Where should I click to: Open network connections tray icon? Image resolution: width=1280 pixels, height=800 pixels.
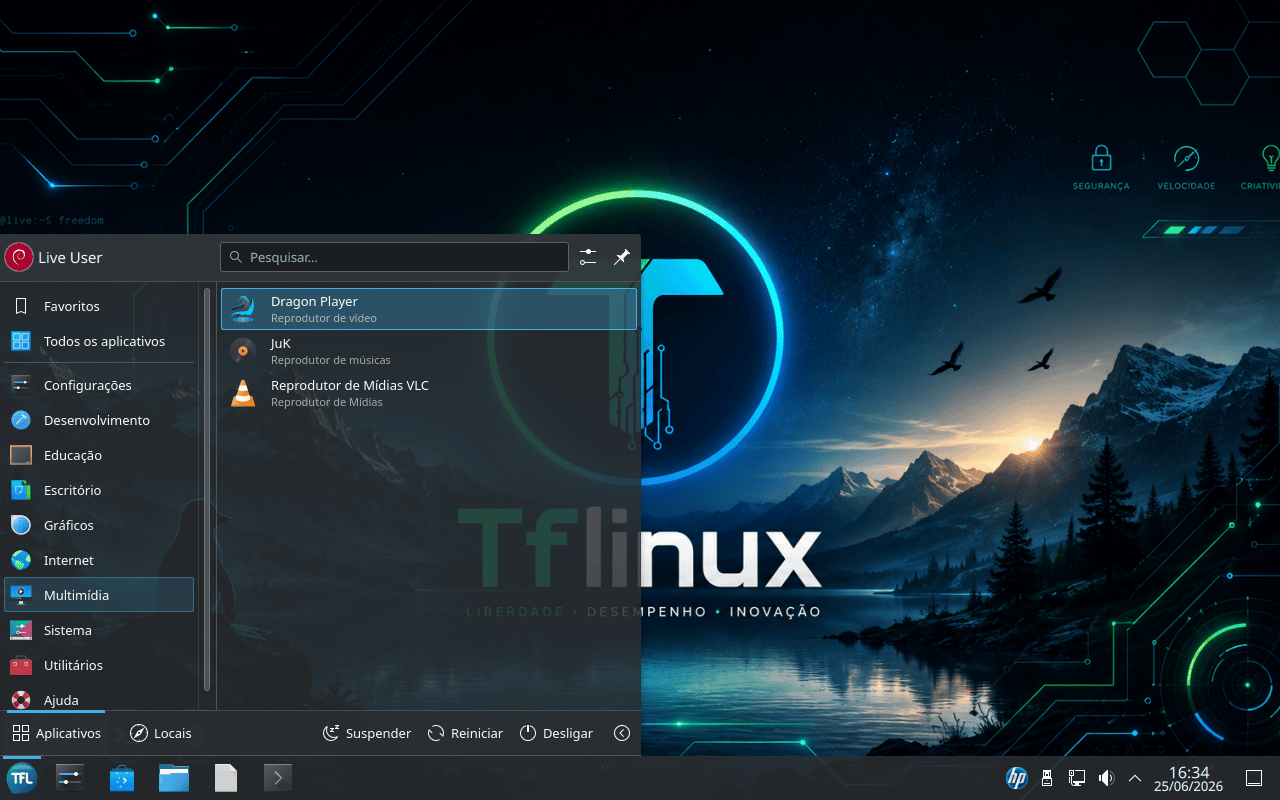click(x=1077, y=777)
